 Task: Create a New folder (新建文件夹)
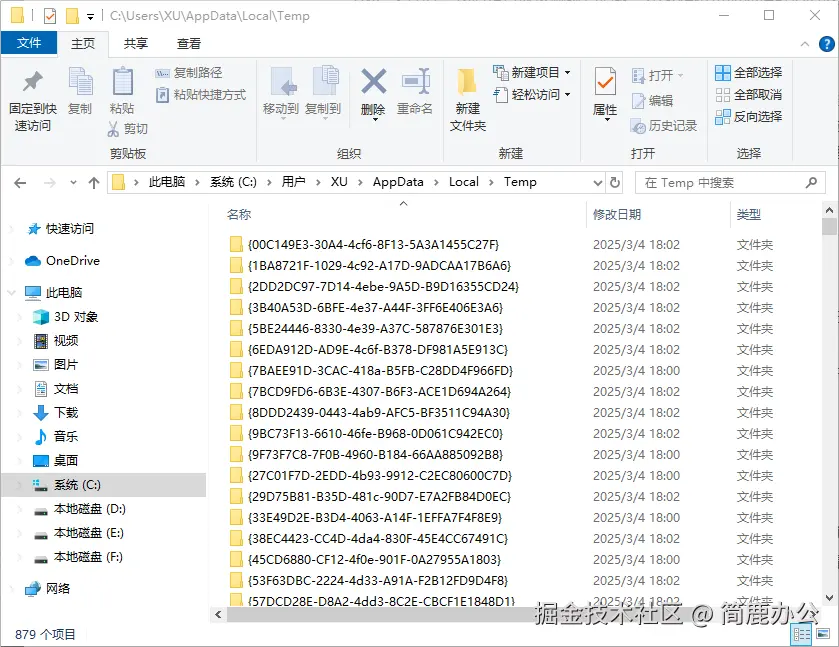[467, 100]
